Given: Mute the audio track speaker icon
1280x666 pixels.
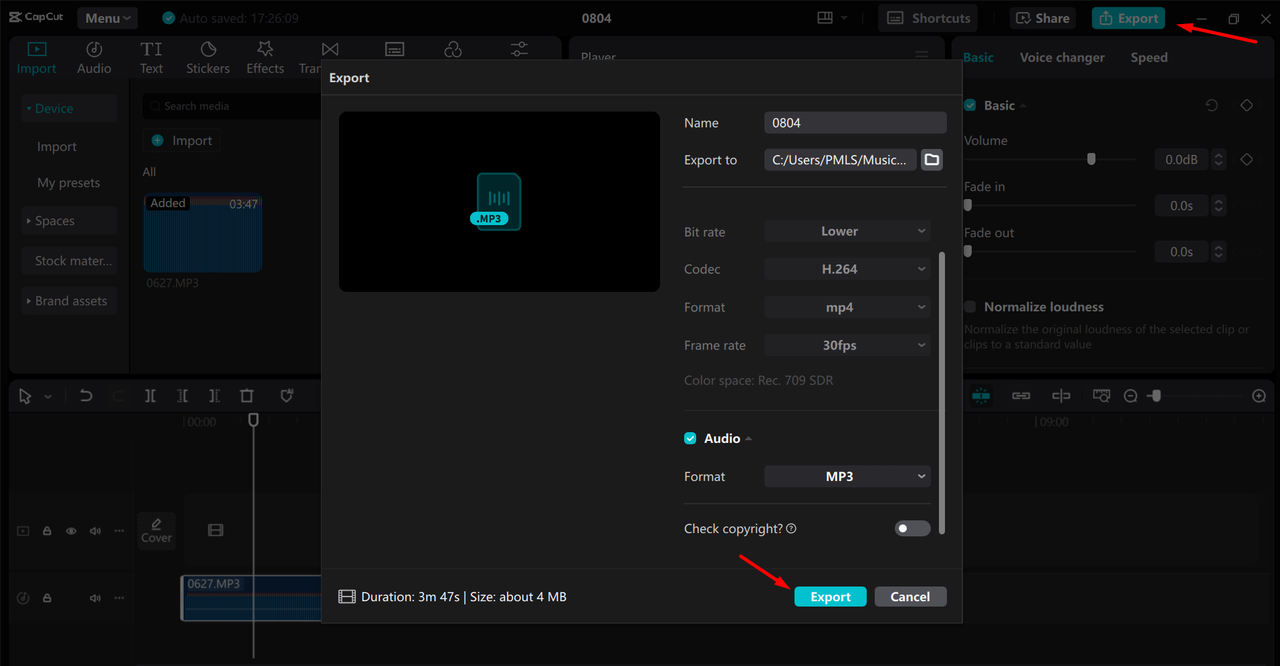Looking at the screenshot, I should tap(95, 598).
